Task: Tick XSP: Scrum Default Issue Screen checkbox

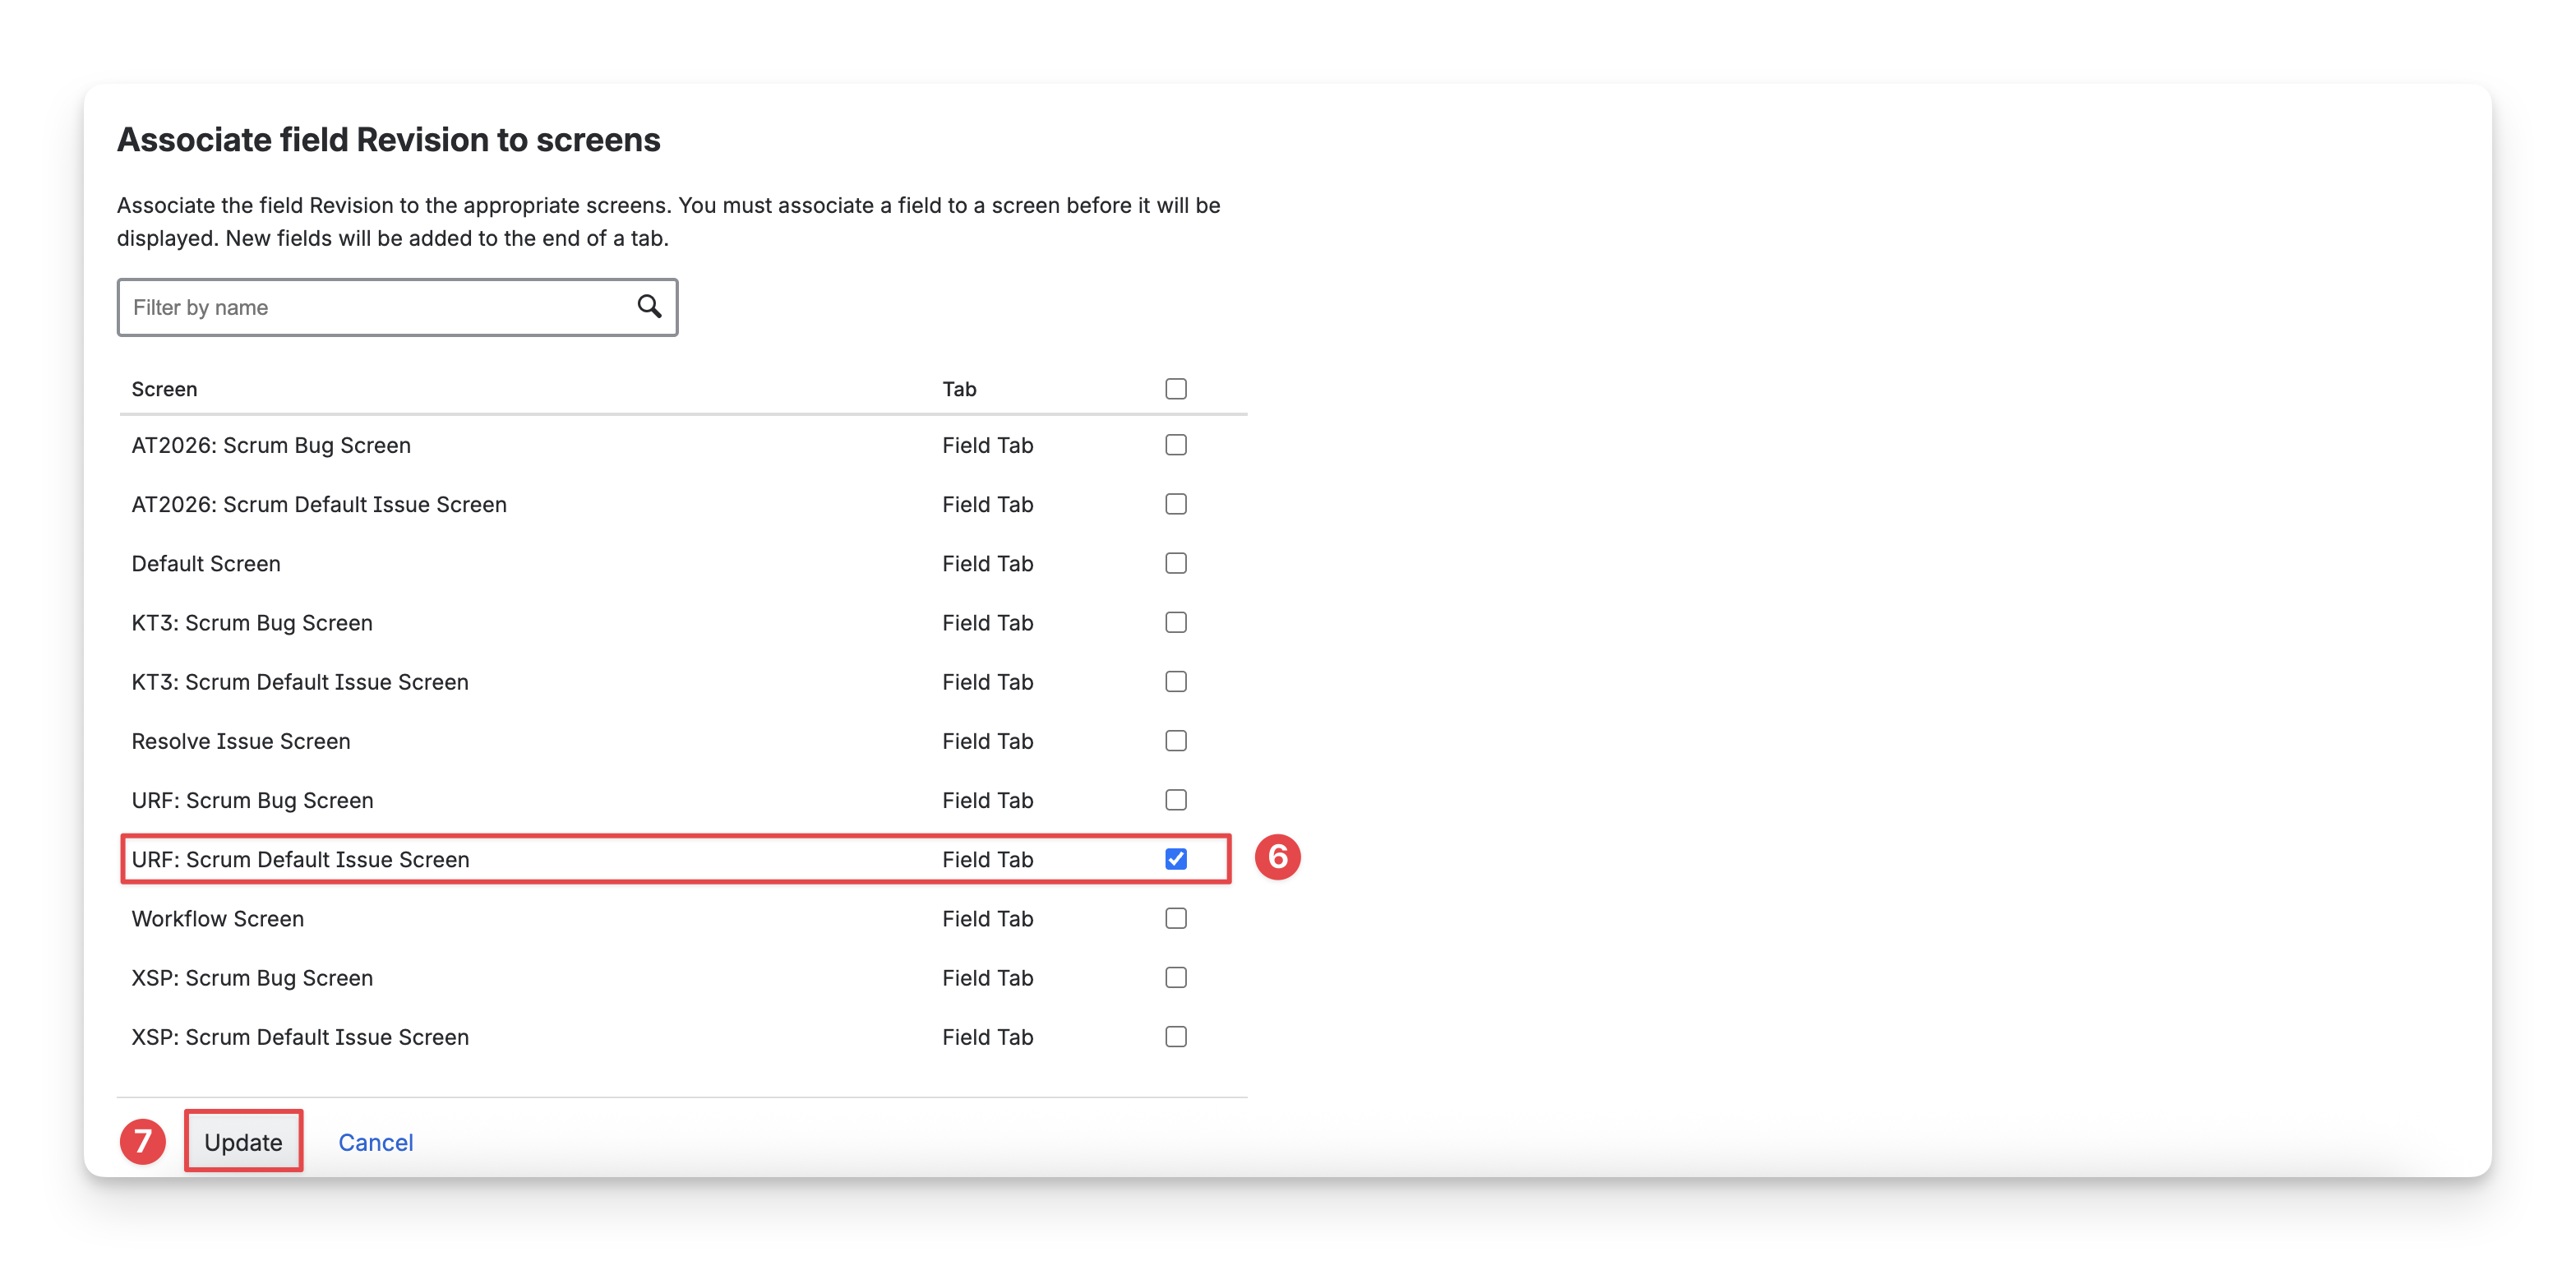Action: click(1175, 1036)
